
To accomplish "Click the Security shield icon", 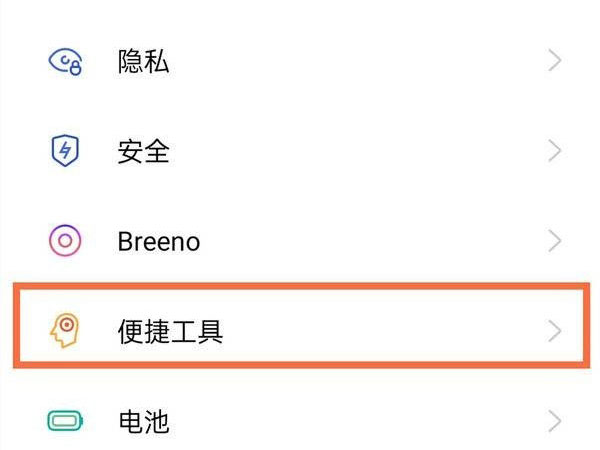I will 65,151.
